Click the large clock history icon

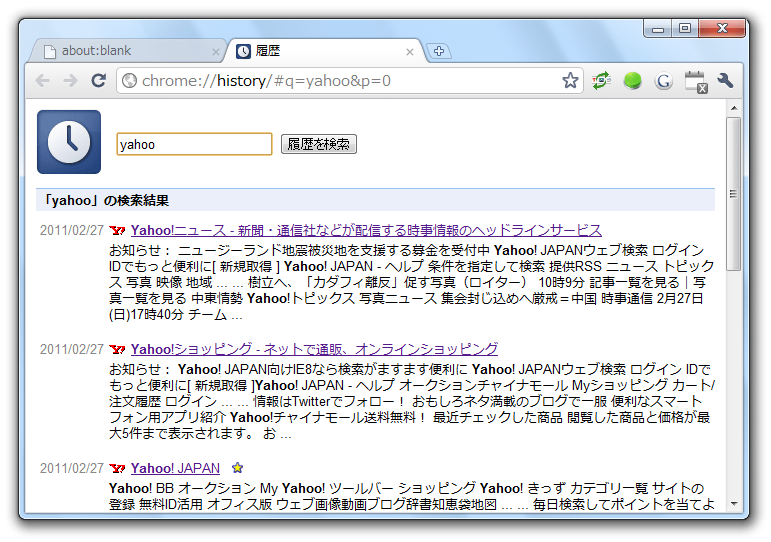coord(69,142)
